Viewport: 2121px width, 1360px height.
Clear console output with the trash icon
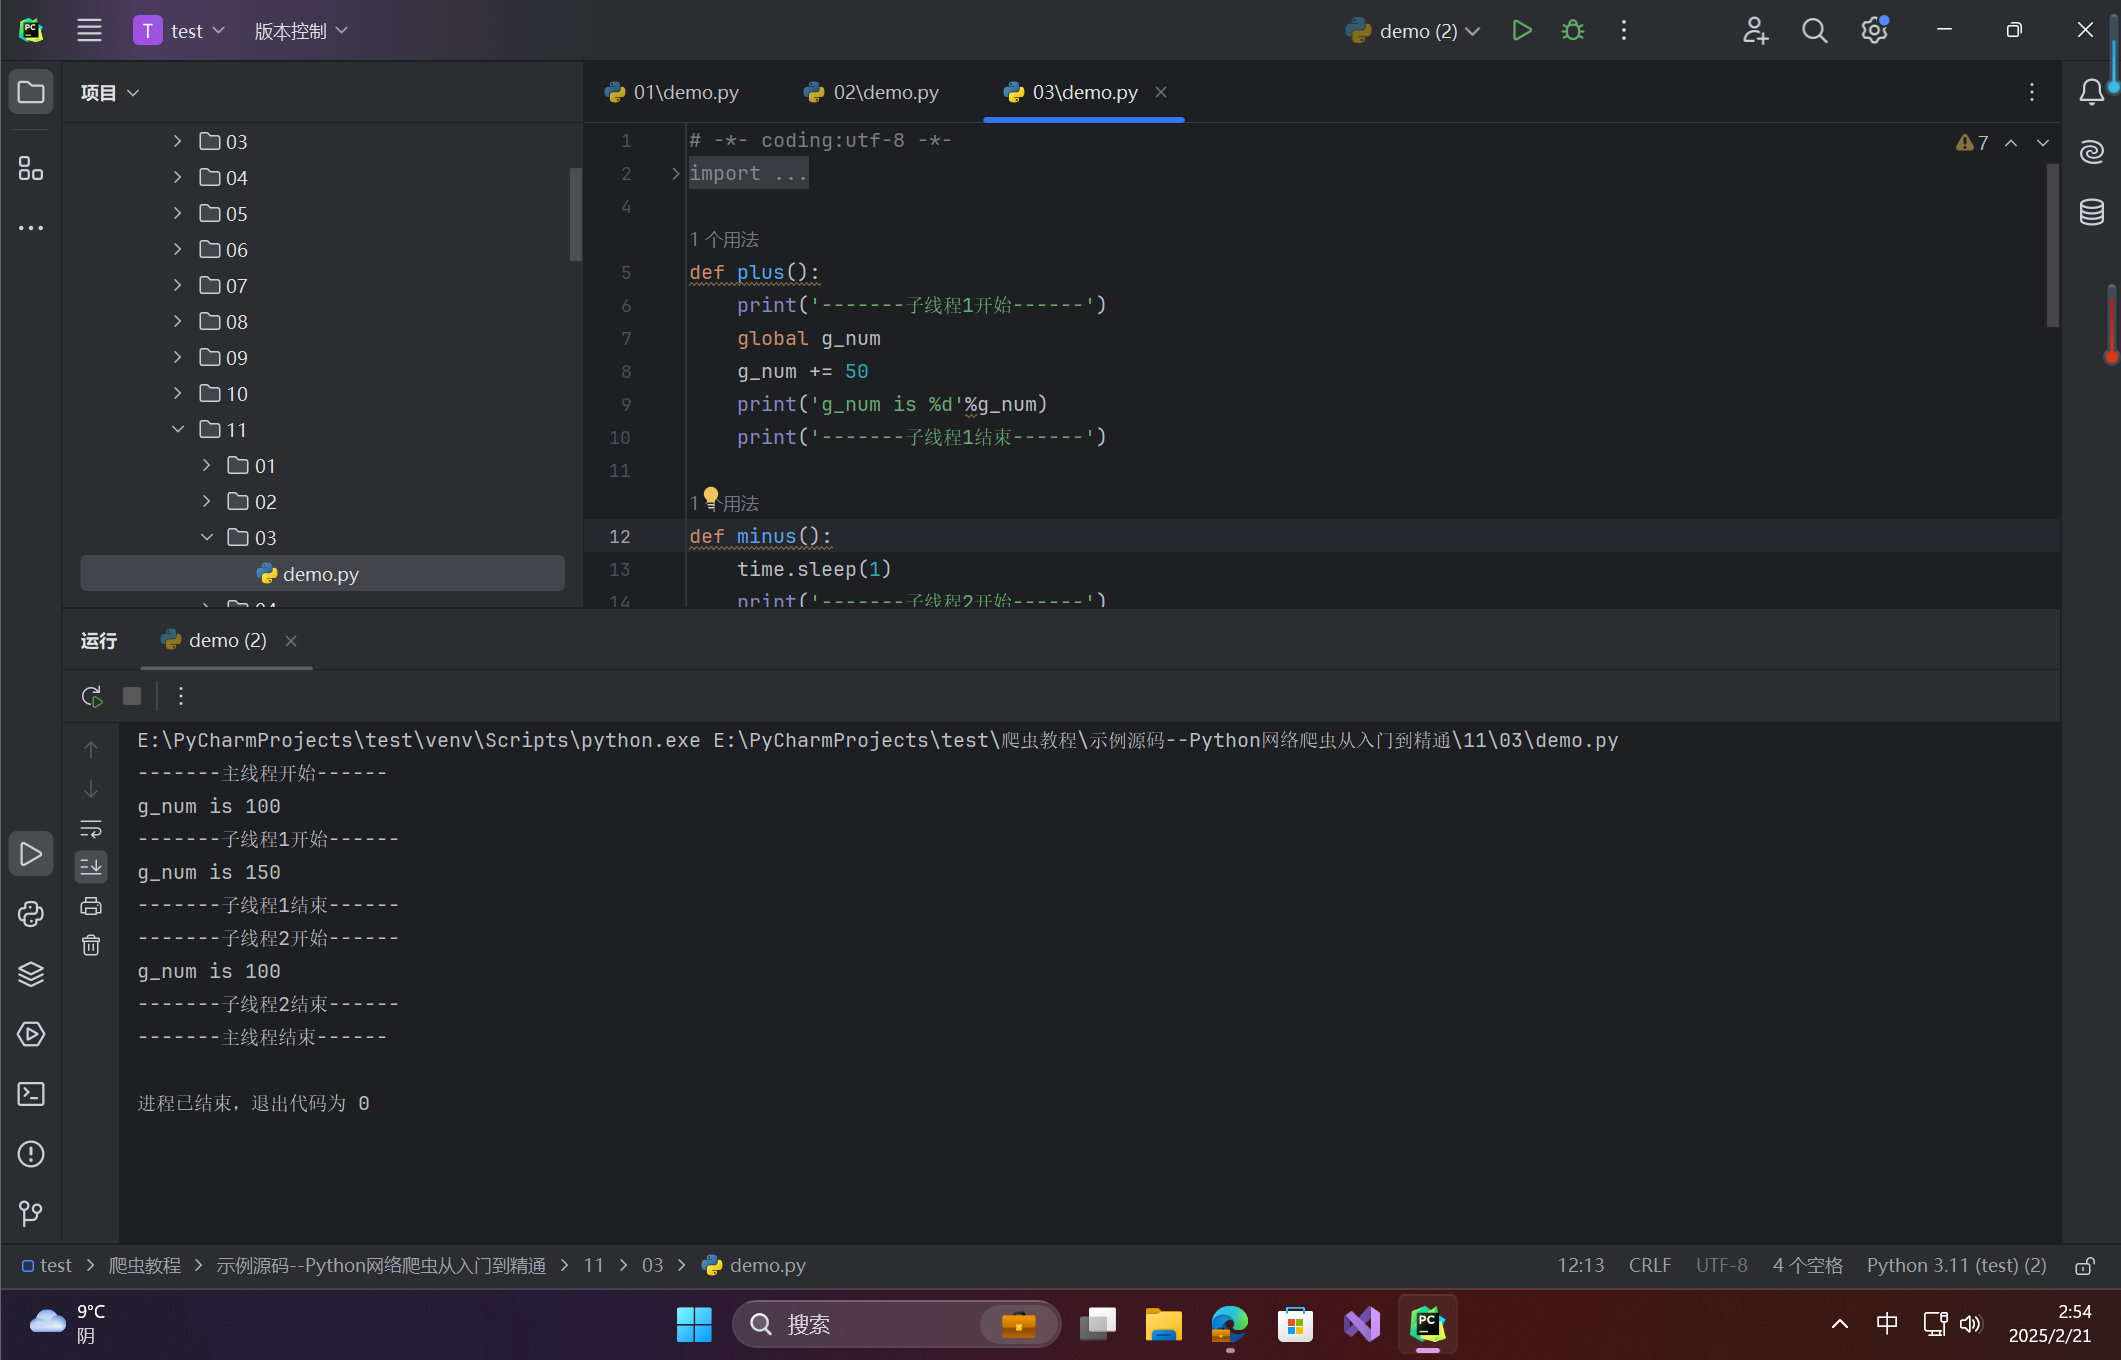91,945
